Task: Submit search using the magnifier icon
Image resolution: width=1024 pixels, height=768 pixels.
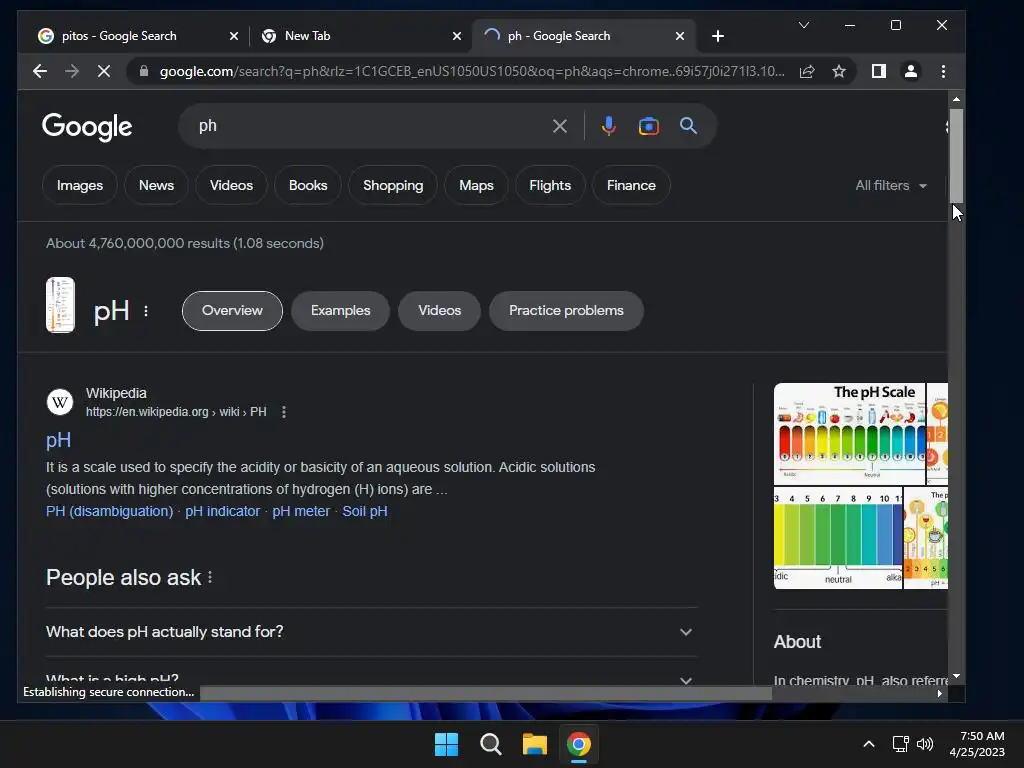Action: tap(688, 126)
